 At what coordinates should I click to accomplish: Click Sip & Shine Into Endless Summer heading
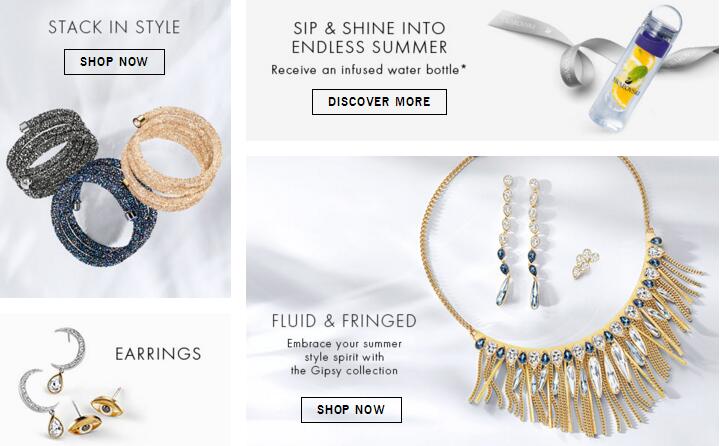369,37
